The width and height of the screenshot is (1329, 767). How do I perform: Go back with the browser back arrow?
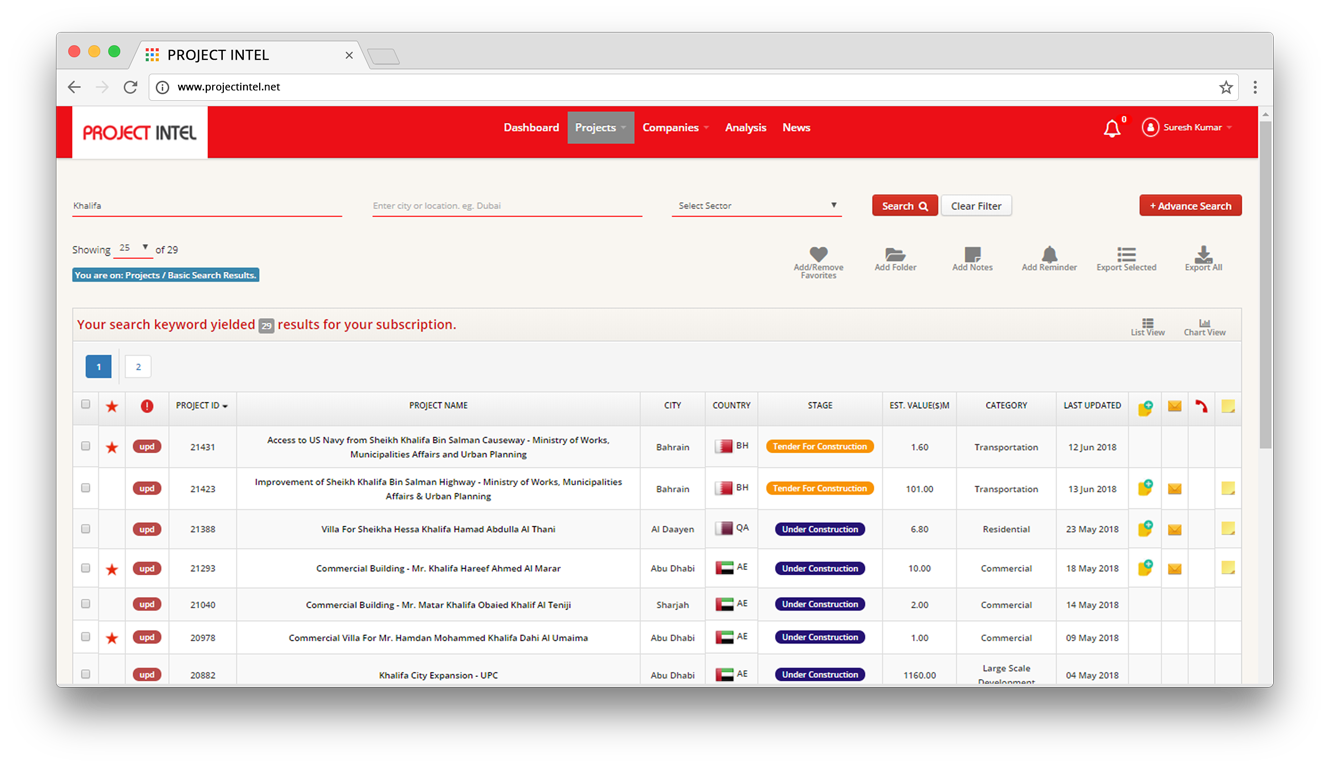click(74, 87)
